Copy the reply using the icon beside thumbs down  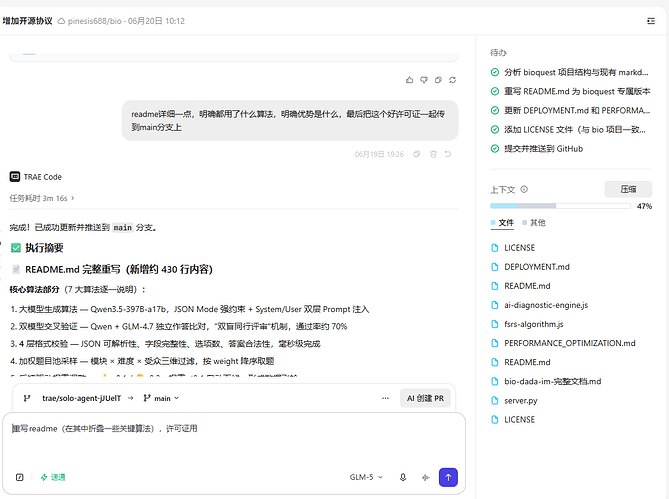[438, 80]
